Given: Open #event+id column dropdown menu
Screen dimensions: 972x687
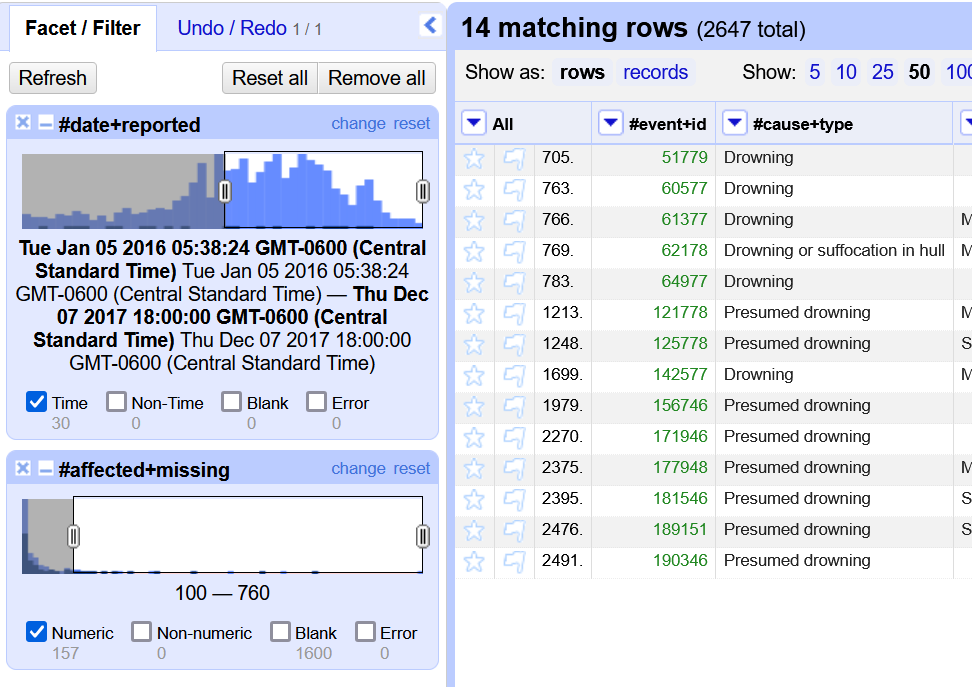Looking at the screenshot, I should point(610,123).
